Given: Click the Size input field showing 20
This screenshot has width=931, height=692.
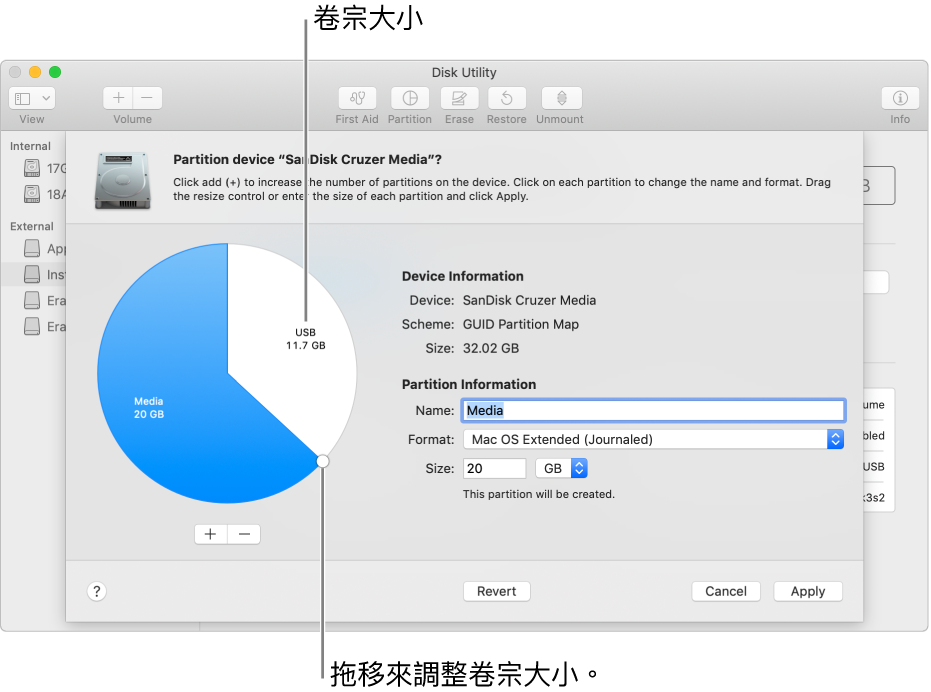Looking at the screenshot, I should [x=494, y=469].
